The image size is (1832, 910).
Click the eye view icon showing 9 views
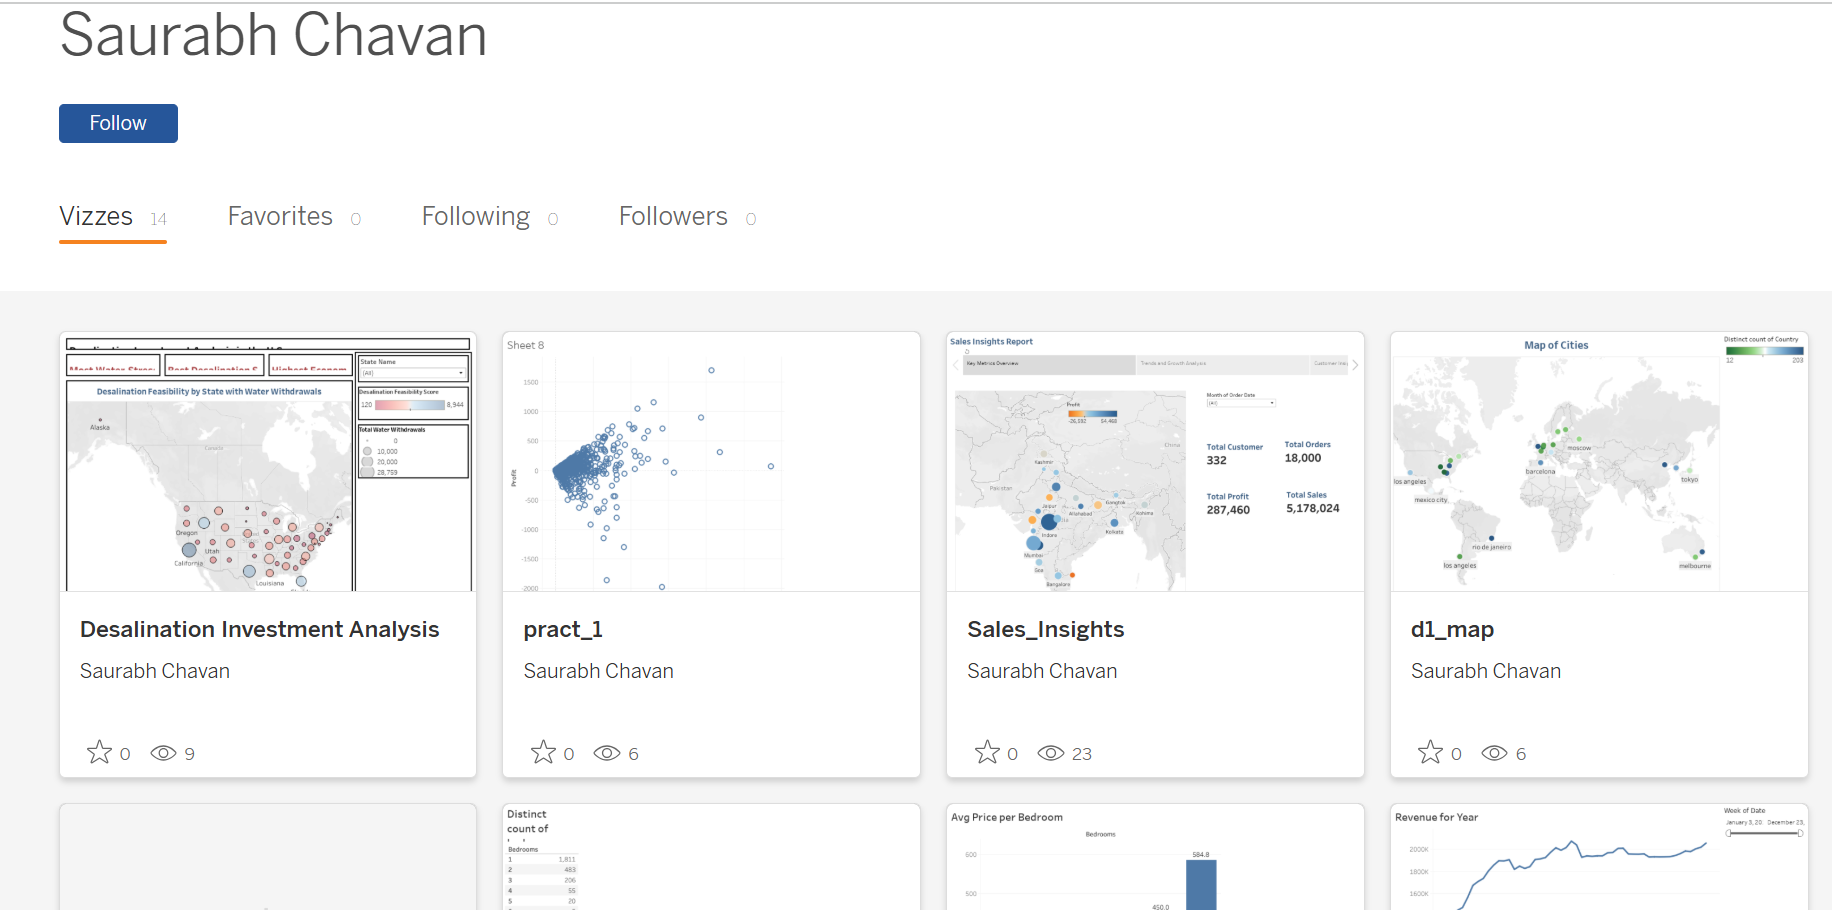coord(162,753)
